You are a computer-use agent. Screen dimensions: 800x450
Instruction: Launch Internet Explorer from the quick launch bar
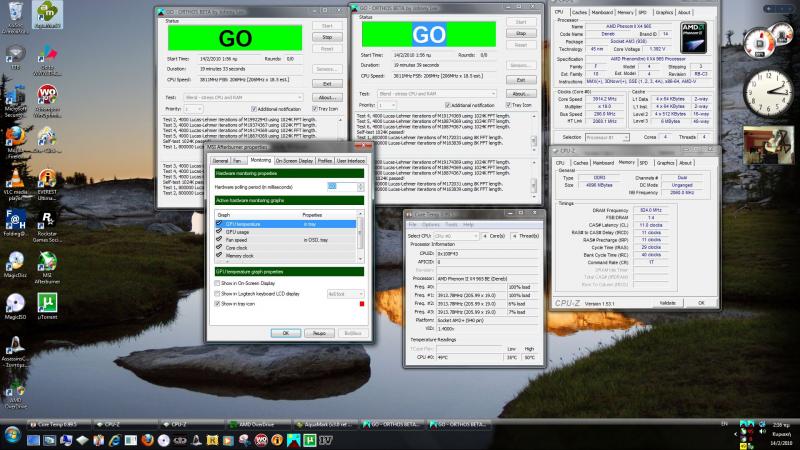[115, 440]
